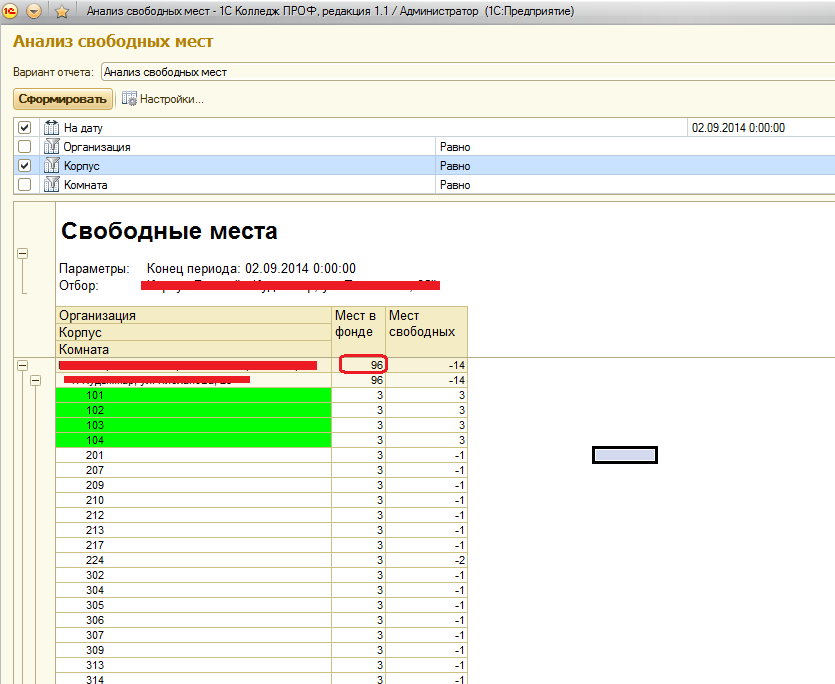The width and height of the screenshot is (835, 684).
Task: Click the calendar icon of На дату
Action: pyautogui.click(x=52, y=128)
